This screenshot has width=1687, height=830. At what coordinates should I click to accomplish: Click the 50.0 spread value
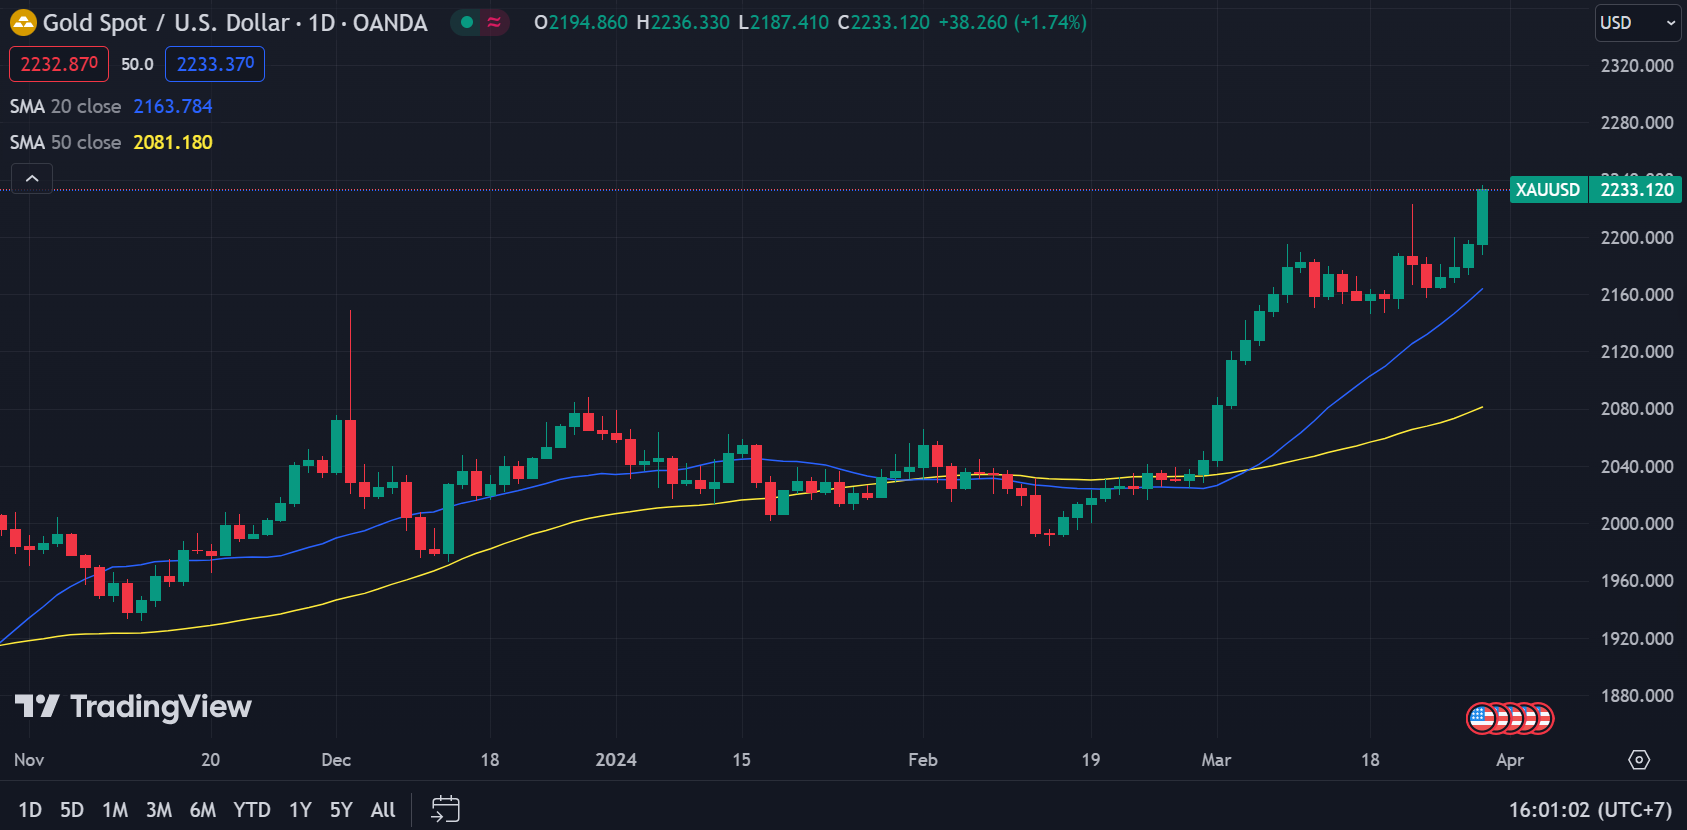137,64
